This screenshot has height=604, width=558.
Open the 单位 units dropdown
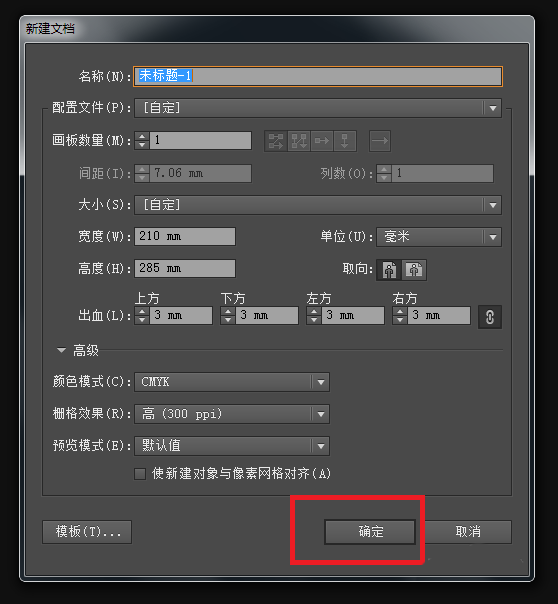click(x=439, y=237)
